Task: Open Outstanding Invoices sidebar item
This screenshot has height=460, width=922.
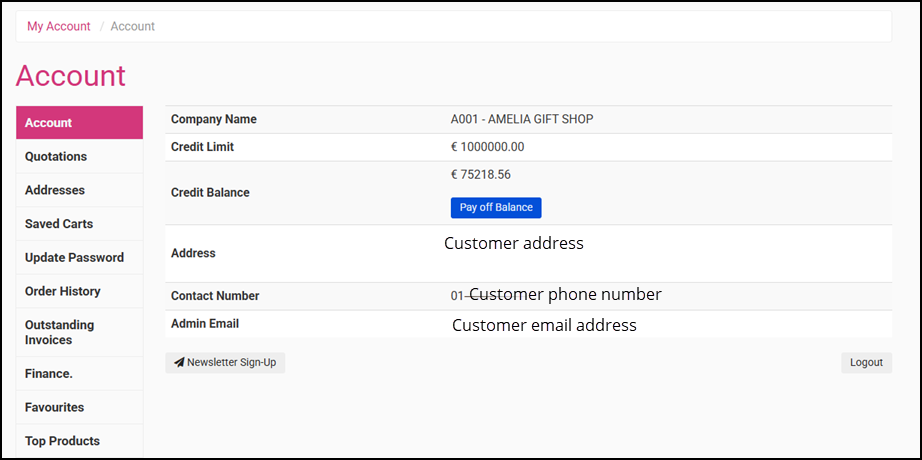Action: point(59,332)
